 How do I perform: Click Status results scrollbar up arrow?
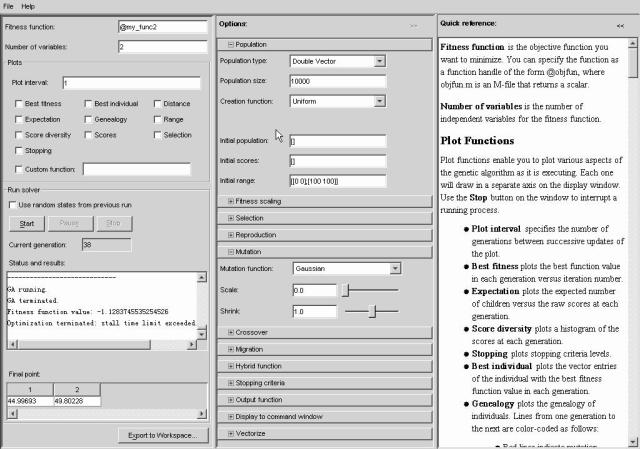pos(202,278)
